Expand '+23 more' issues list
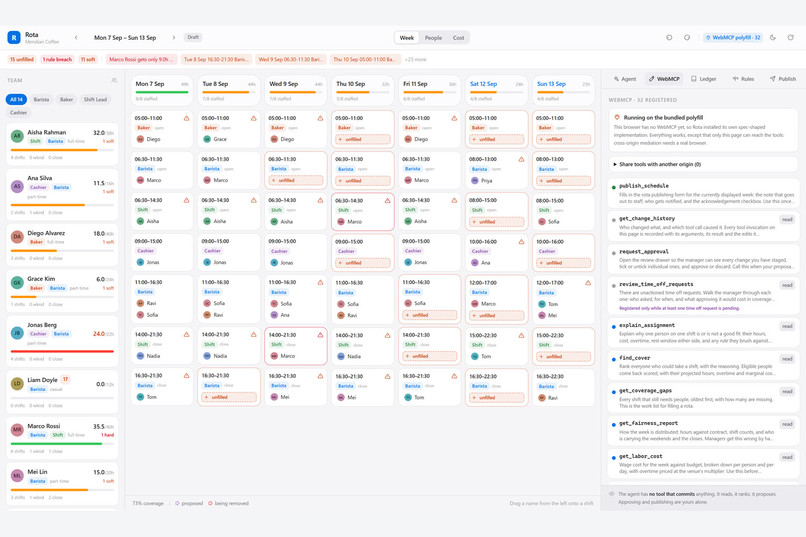The height and width of the screenshot is (537, 806). pos(415,60)
